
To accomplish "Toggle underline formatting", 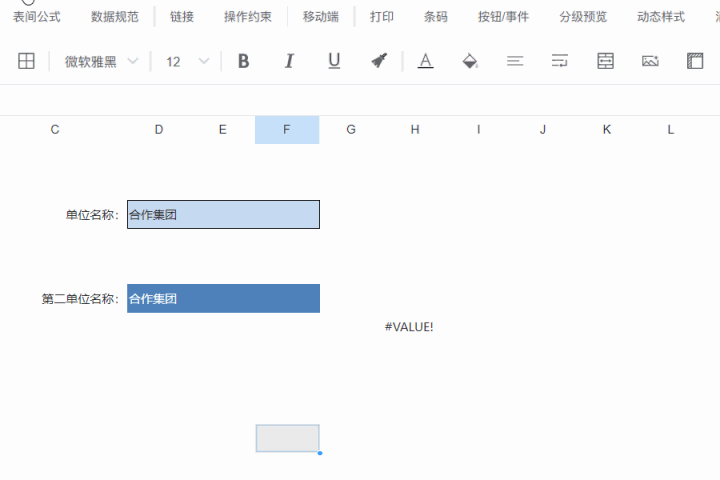I will point(334,61).
